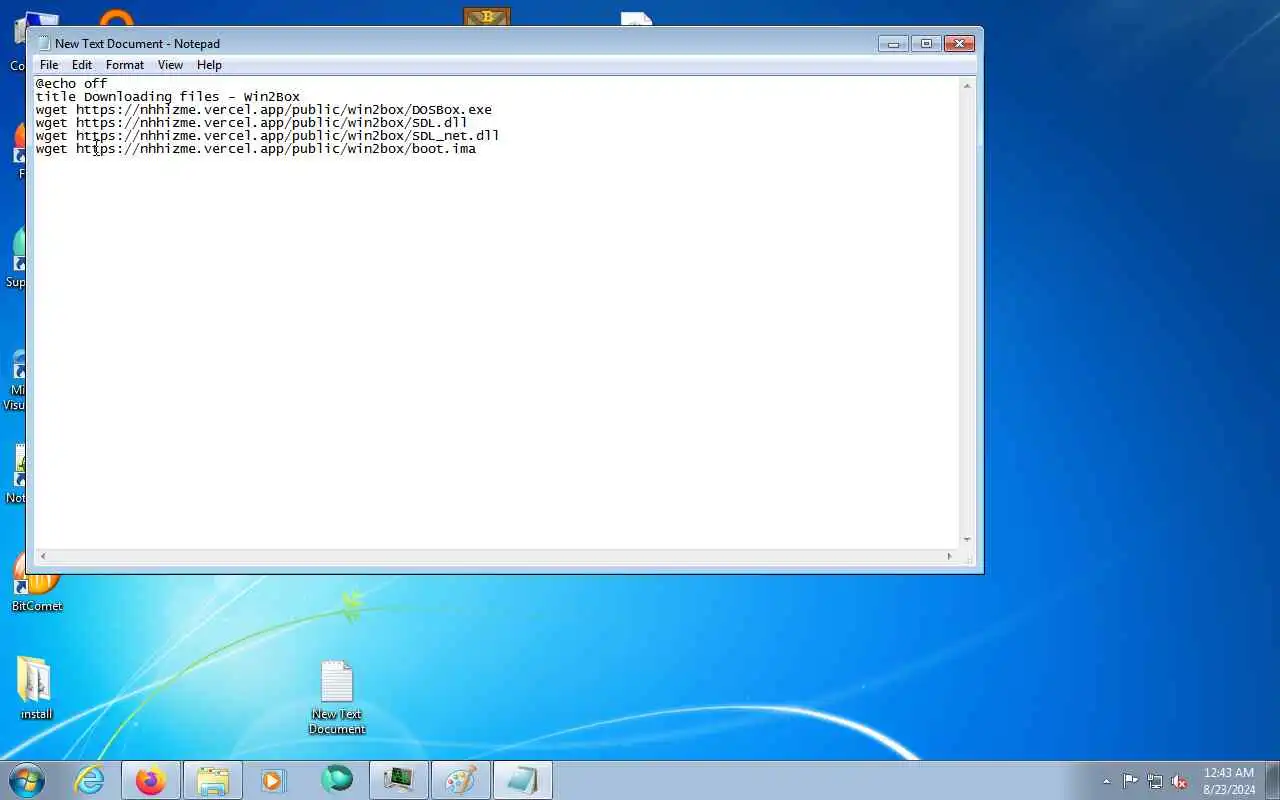The height and width of the screenshot is (800, 1280).
Task: Click the vertical scrollbar down arrow
Action: pos(967,540)
